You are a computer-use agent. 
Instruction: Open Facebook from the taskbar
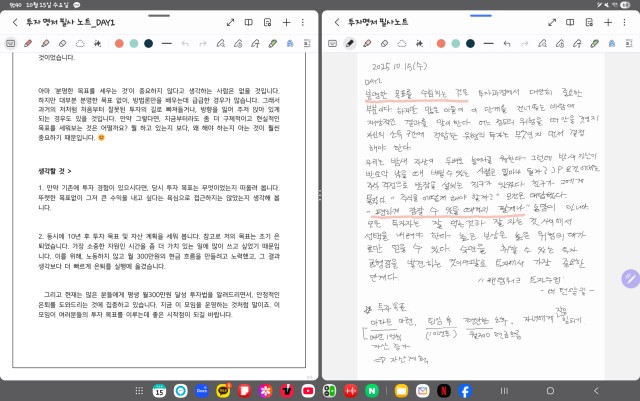[x=465, y=391]
